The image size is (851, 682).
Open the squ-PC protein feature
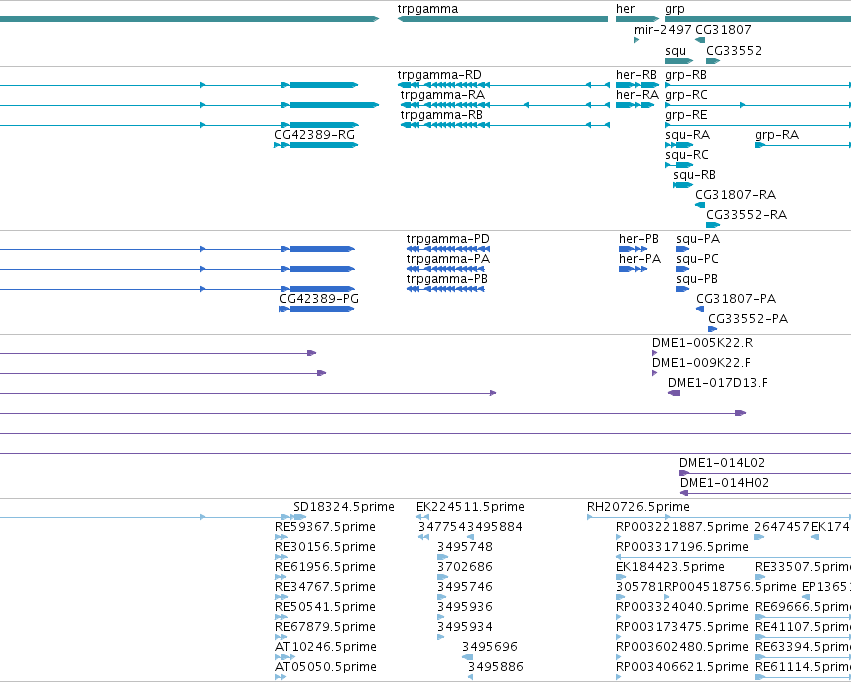pyautogui.click(x=683, y=269)
